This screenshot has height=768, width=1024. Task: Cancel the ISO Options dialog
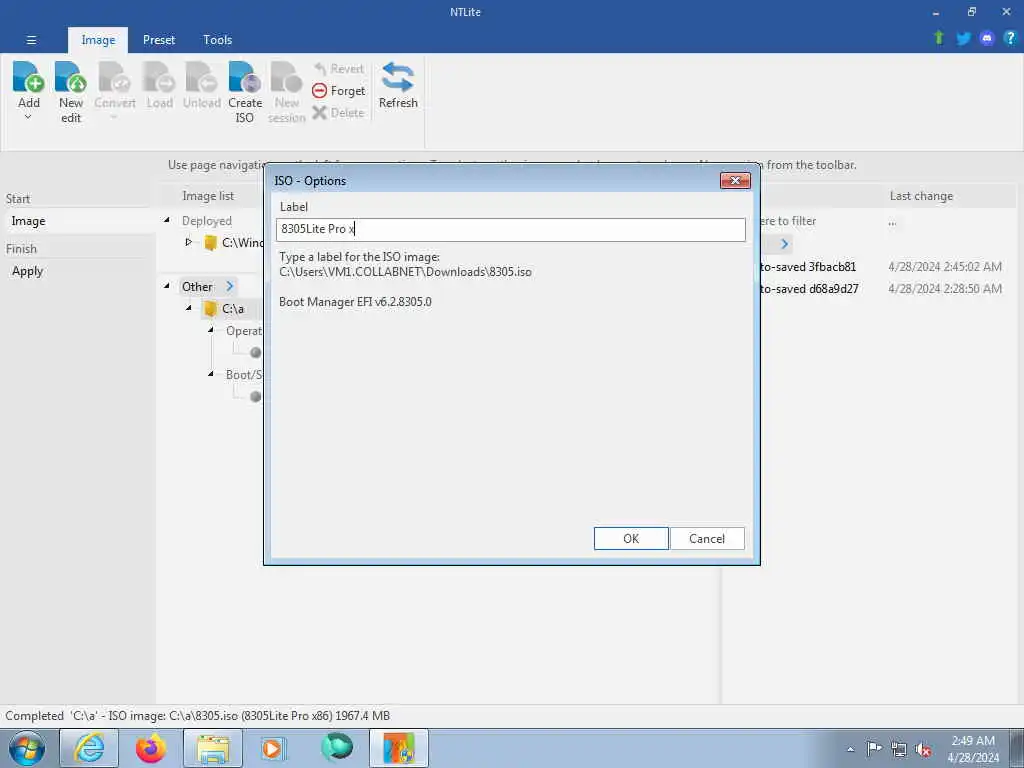[x=707, y=539]
